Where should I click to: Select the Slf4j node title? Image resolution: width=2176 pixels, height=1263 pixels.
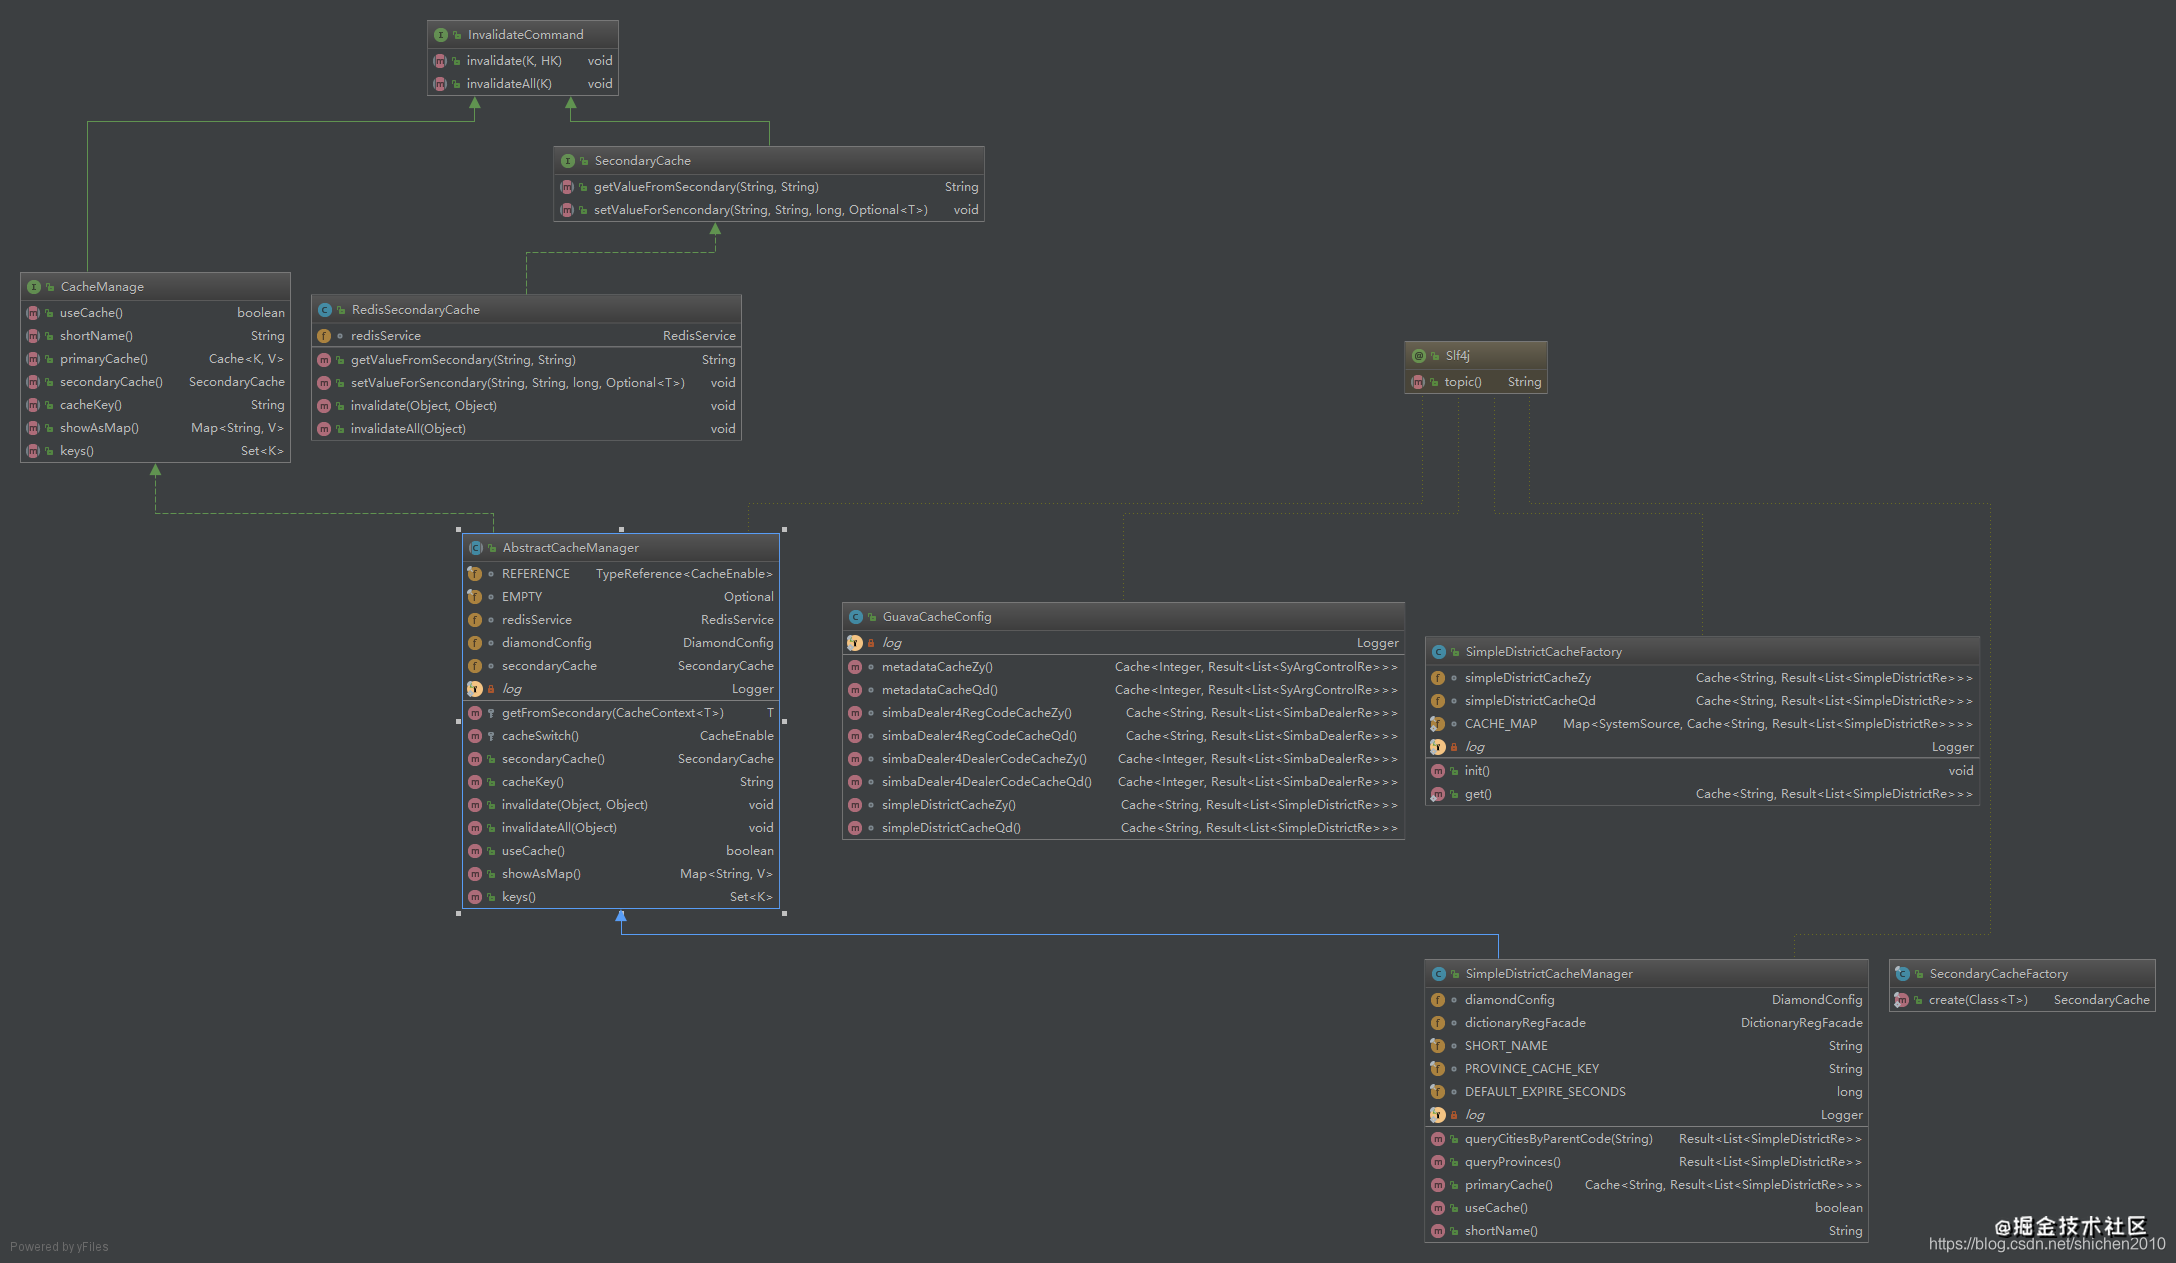1457,356
